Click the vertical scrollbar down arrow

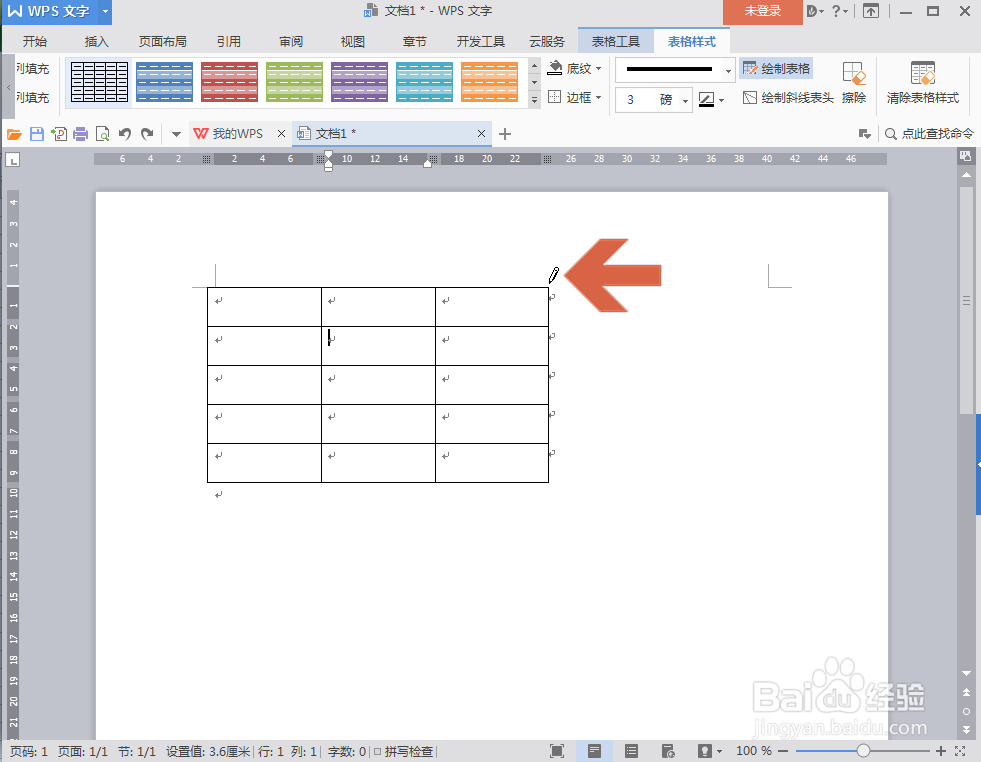coord(967,674)
